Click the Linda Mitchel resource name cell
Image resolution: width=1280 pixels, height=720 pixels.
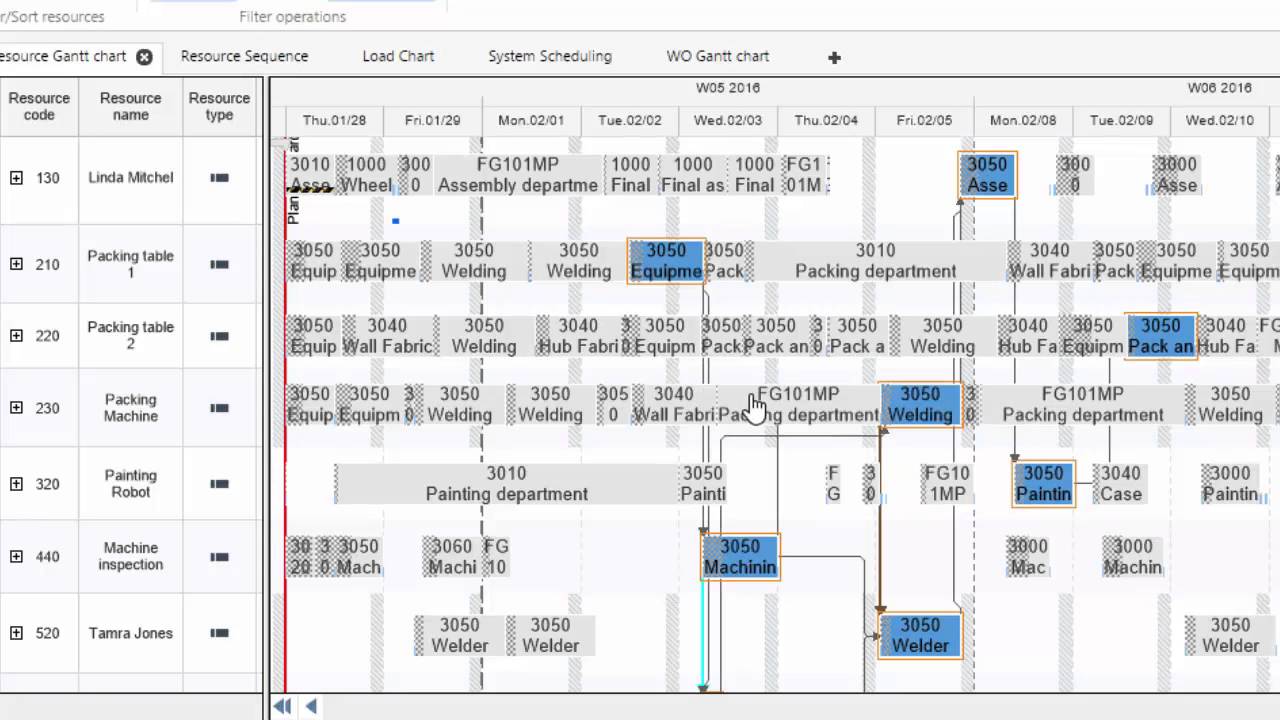pyautogui.click(x=130, y=178)
